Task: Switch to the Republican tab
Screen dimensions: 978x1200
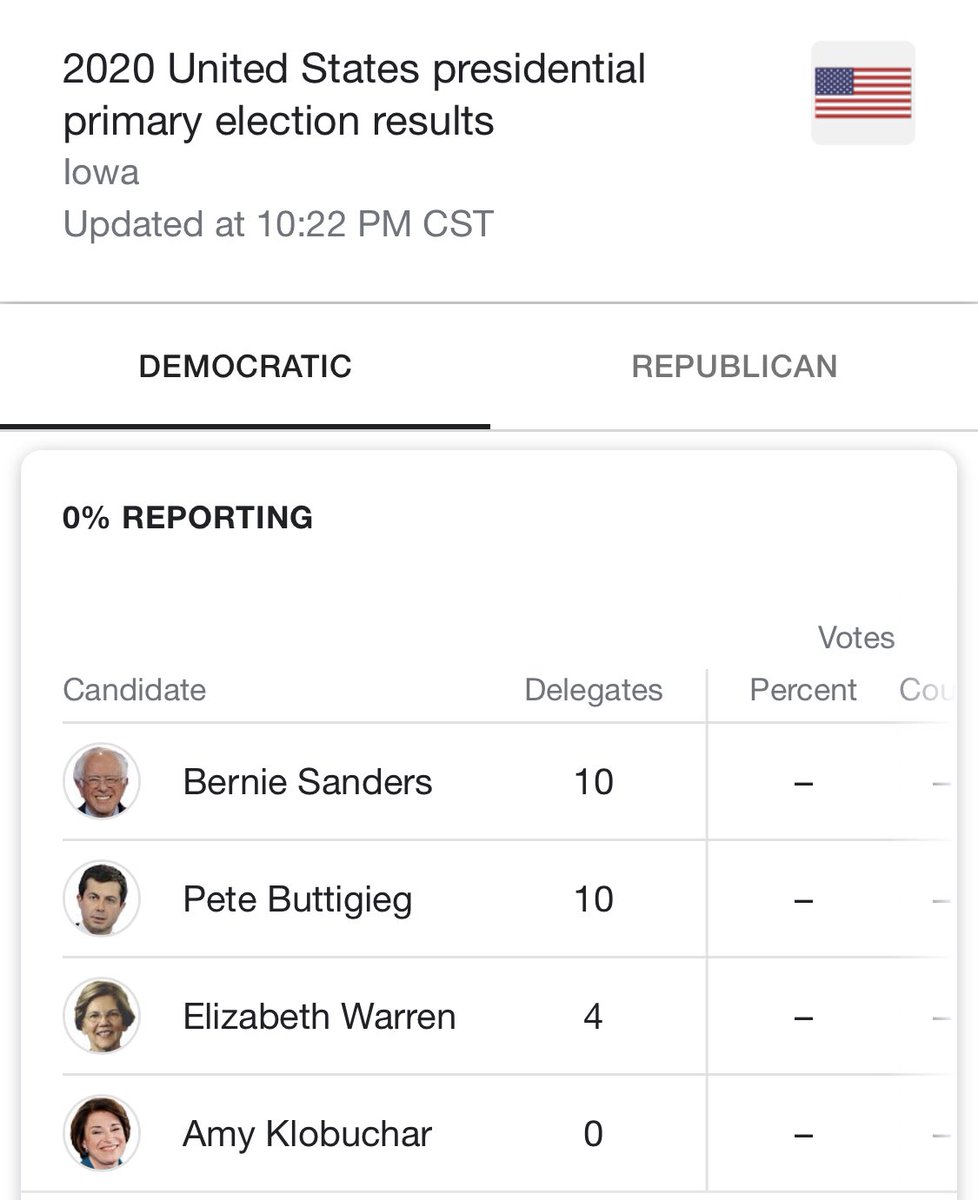Action: tap(734, 366)
